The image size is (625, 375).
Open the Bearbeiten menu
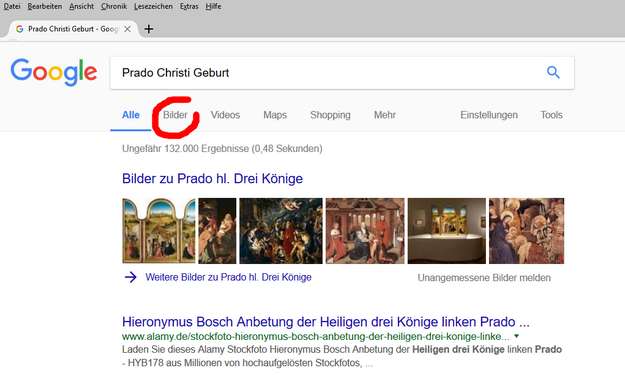click(x=45, y=6)
